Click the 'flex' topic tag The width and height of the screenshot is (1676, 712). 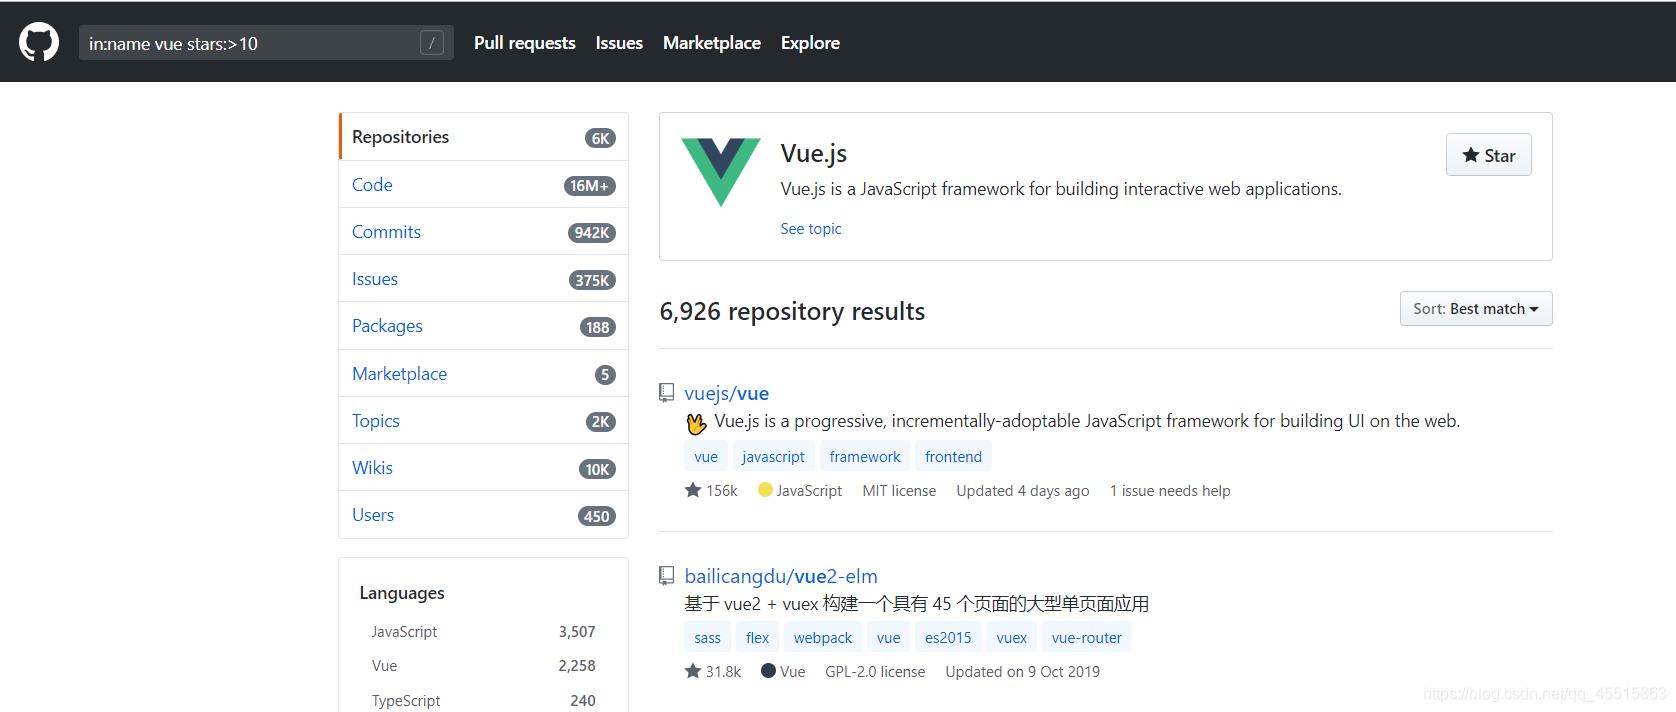pyautogui.click(x=758, y=638)
